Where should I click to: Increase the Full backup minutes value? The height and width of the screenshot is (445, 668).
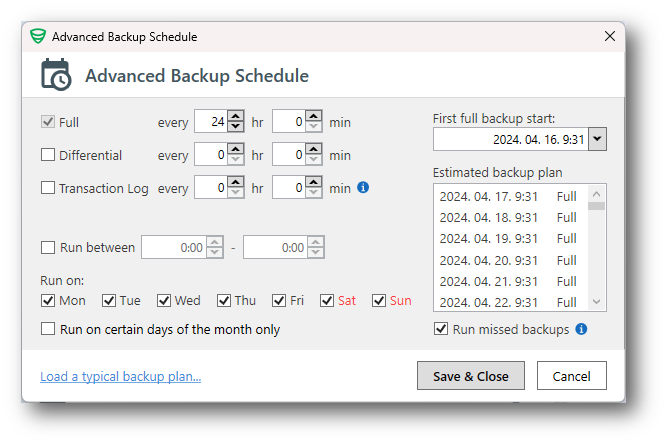pyautogui.click(x=313, y=117)
